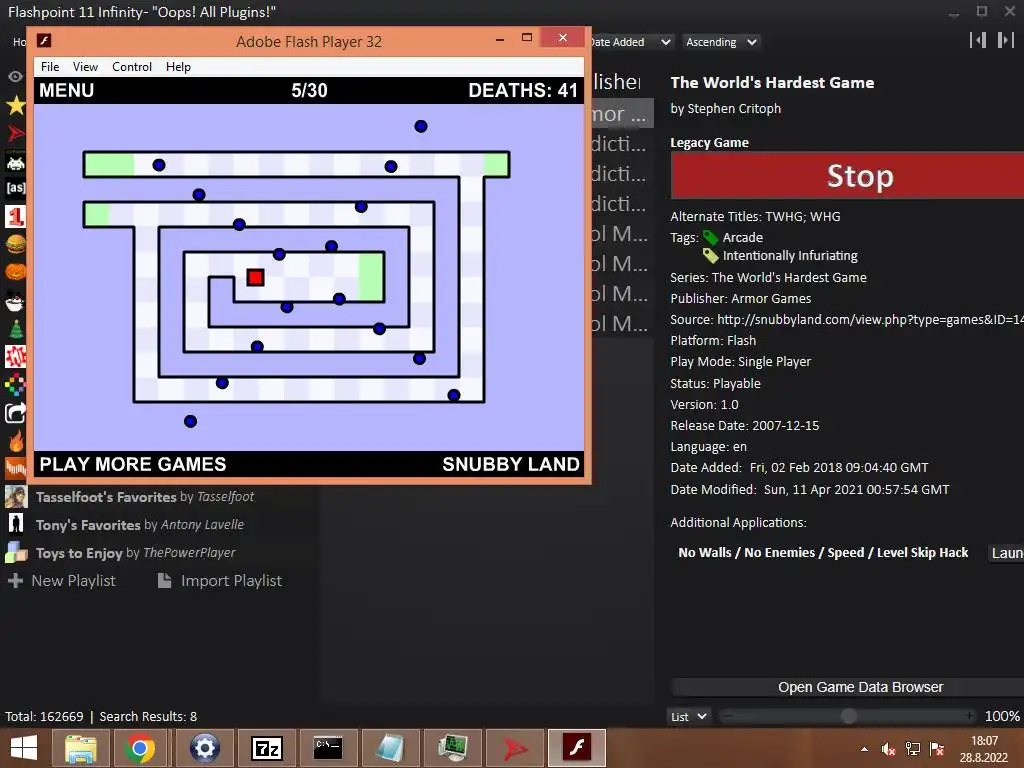Click the muted volume tray icon
The width and height of the screenshot is (1024, 768).
888,749
